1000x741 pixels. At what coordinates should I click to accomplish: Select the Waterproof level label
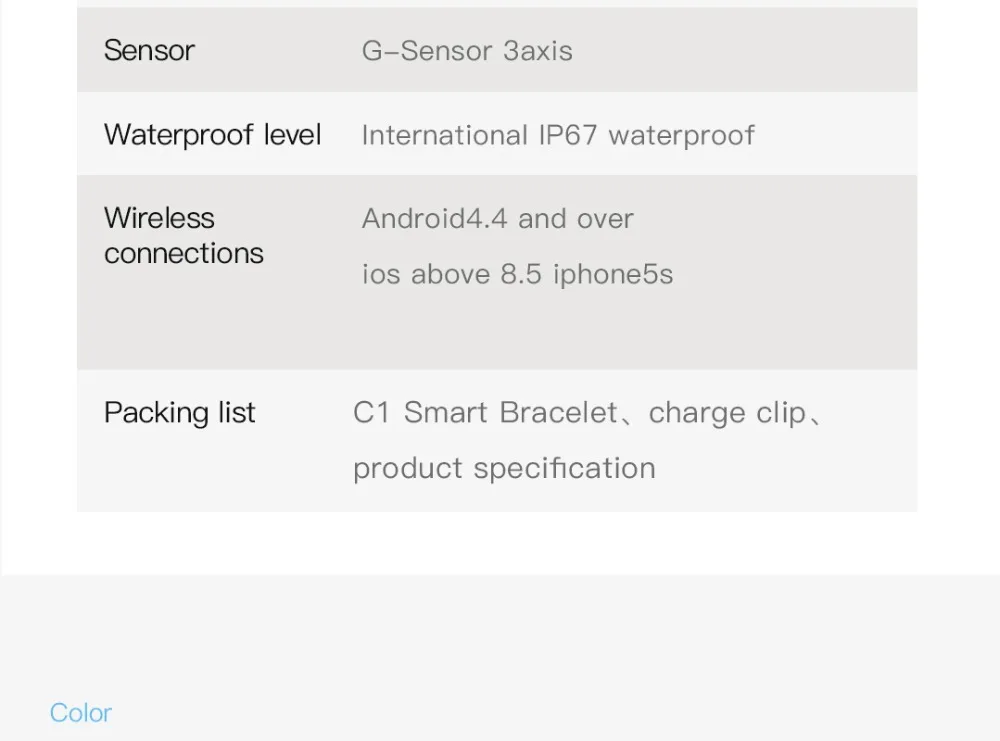tap(212, 135)
